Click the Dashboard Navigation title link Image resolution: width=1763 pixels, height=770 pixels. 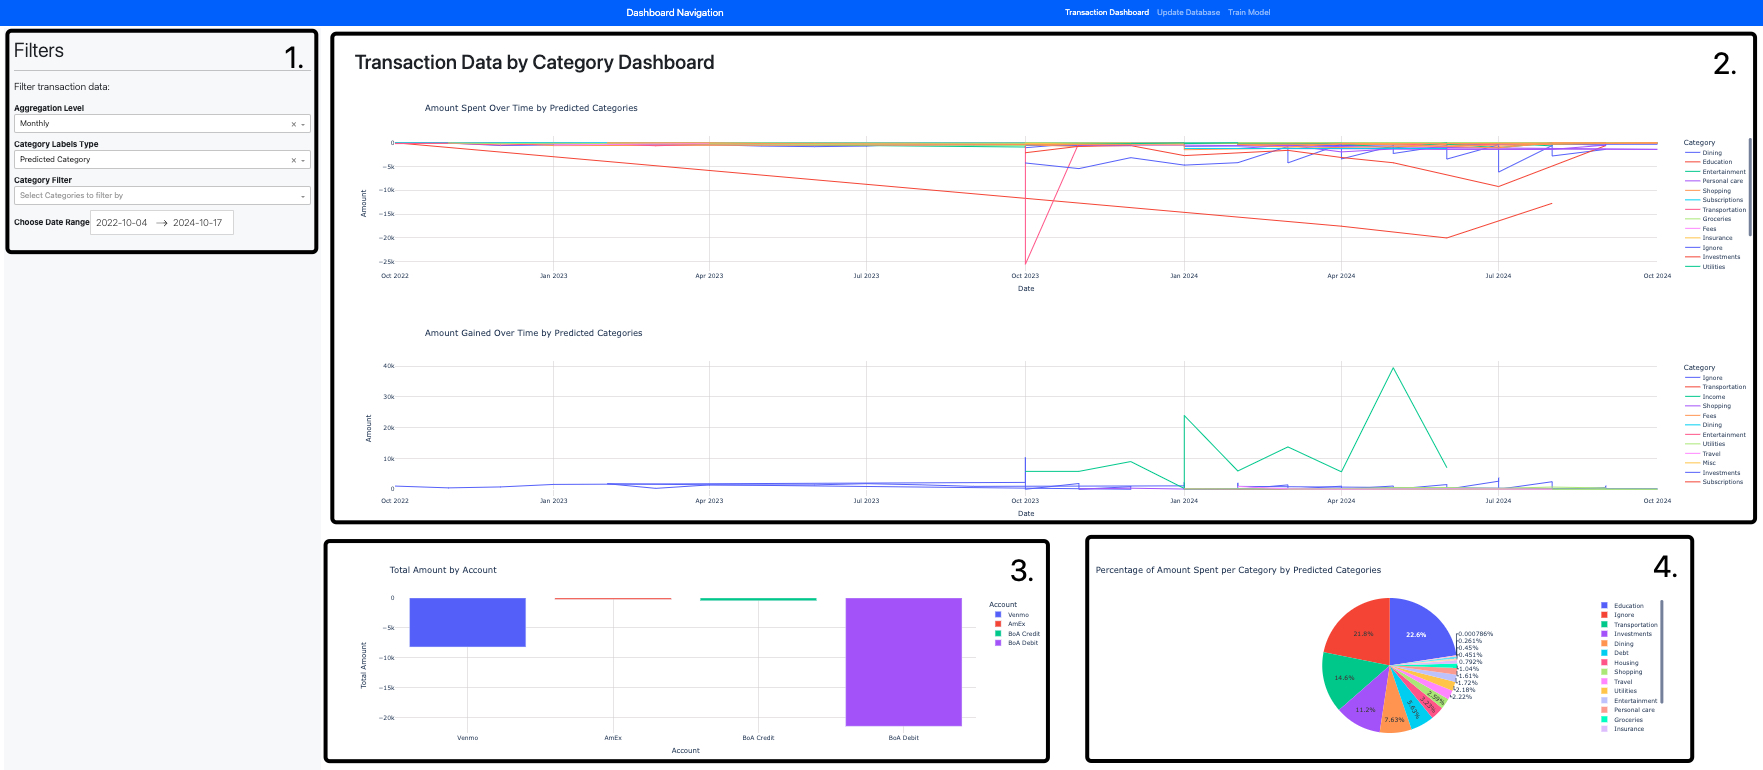pyautogui.click(x=674, y=12)
